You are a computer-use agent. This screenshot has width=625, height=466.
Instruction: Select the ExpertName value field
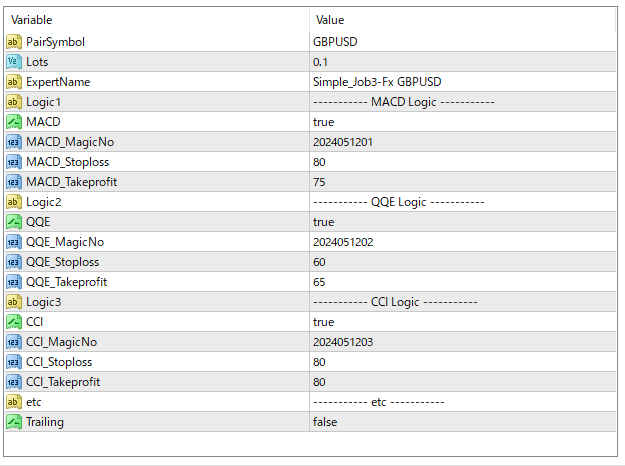tap(377, 82)
